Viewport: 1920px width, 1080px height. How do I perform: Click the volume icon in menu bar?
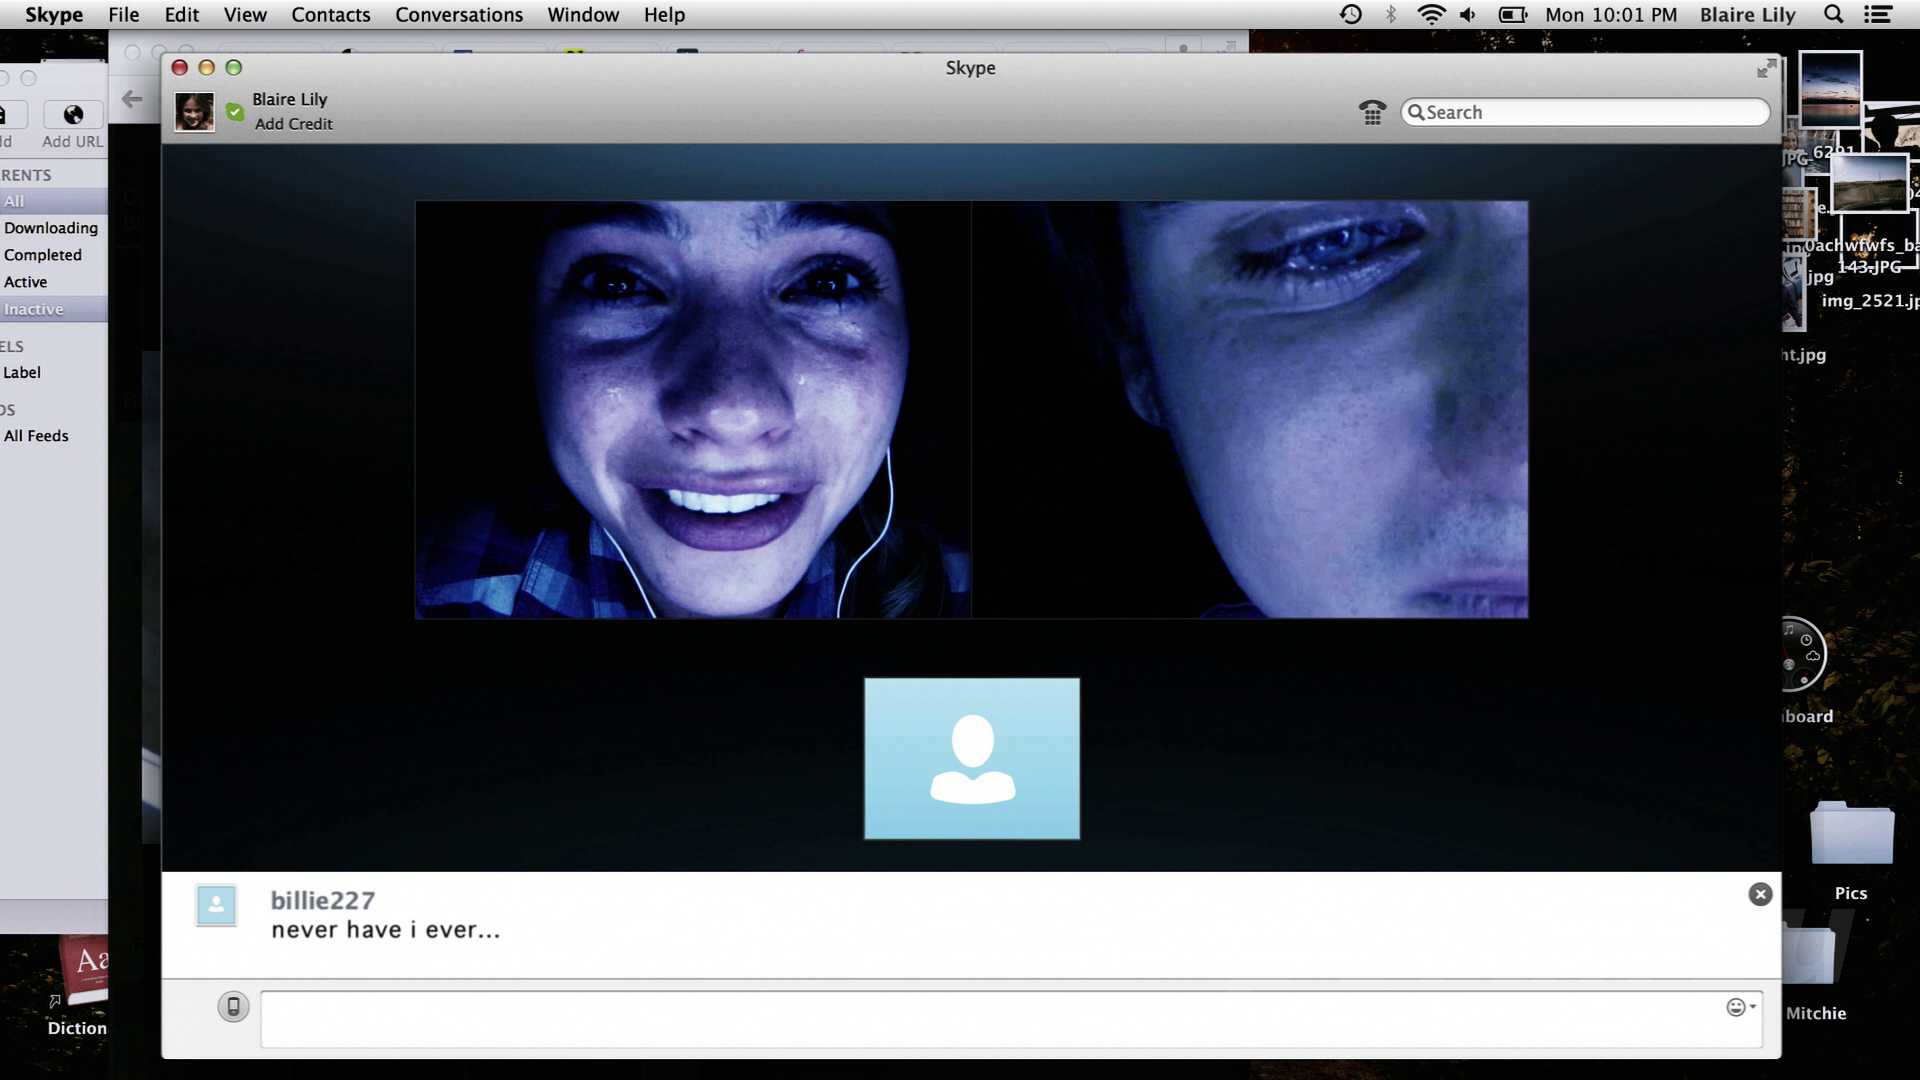[1468, 15]
